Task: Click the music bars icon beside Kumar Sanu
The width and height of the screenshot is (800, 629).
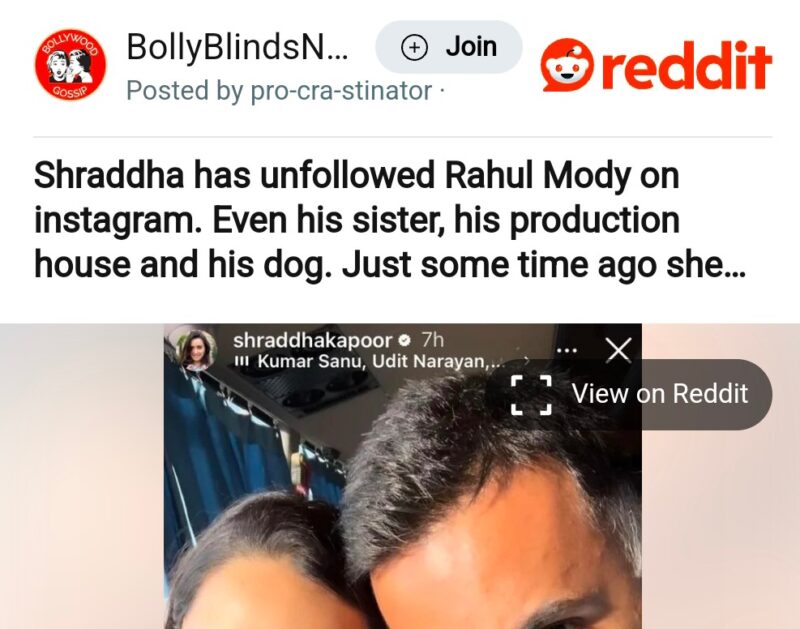Action: coord(241,362)
